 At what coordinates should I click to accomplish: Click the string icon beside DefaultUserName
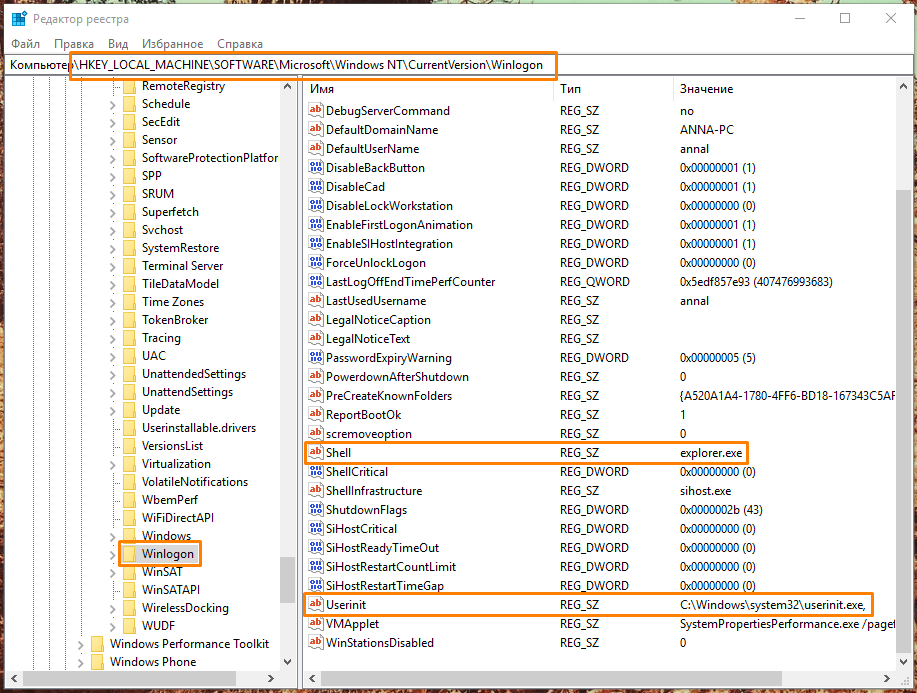(316, 148)
